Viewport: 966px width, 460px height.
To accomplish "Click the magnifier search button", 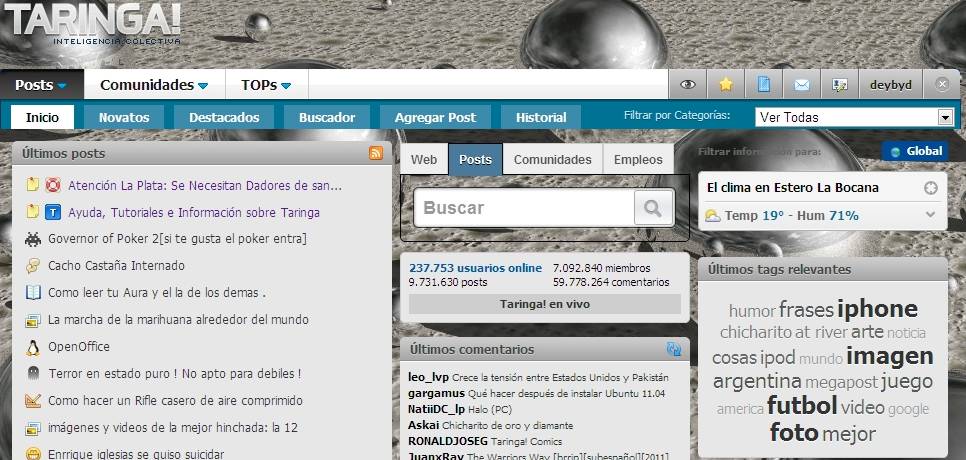I will (652, 208).
